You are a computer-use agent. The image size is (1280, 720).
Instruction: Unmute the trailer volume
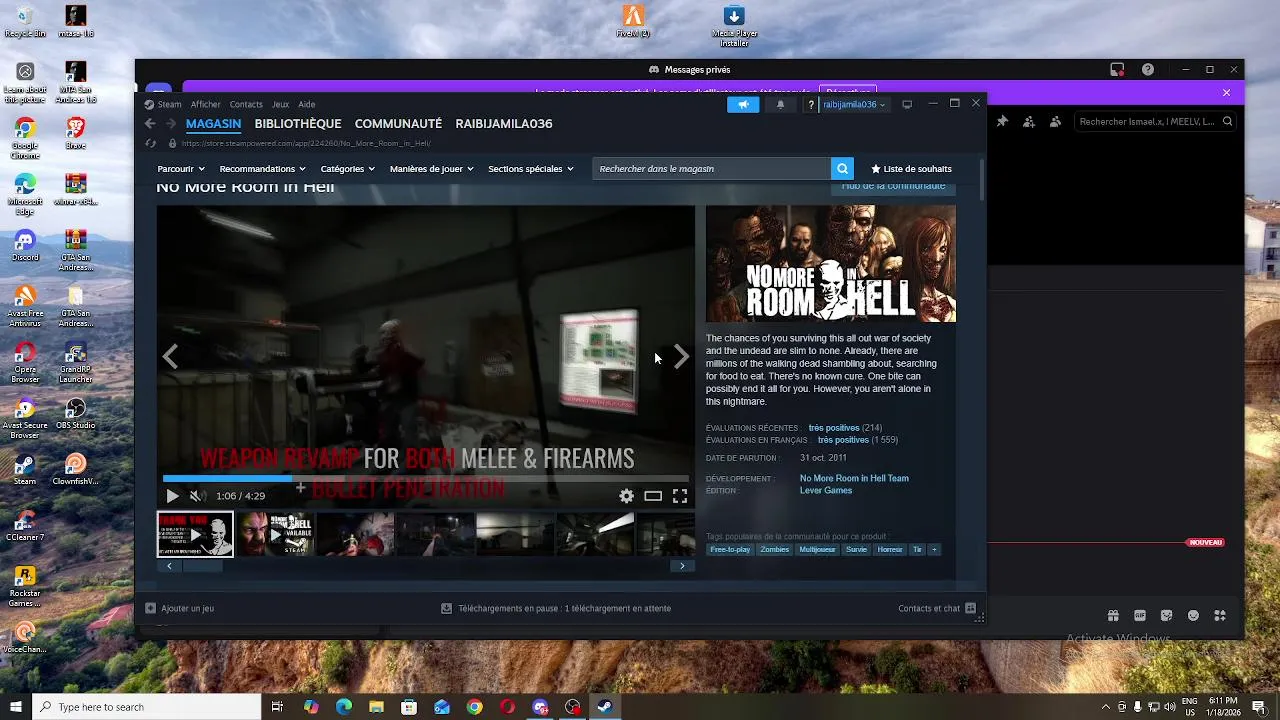(196, 496)
